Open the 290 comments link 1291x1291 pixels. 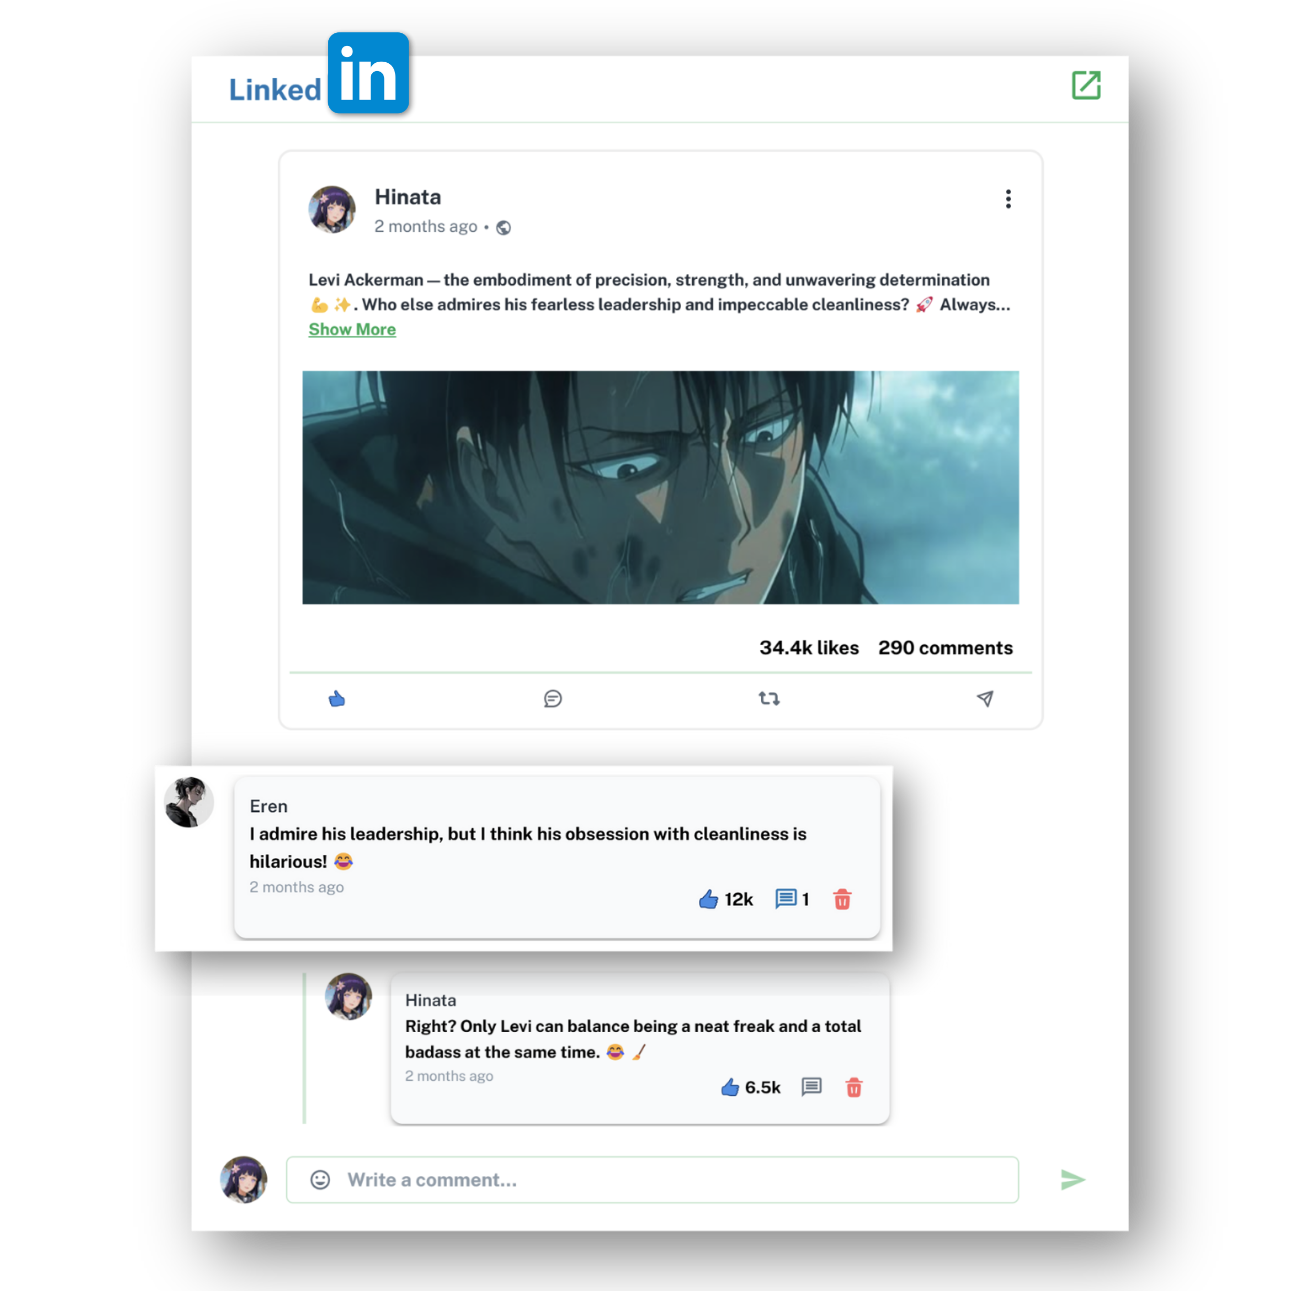coord(945,648)
